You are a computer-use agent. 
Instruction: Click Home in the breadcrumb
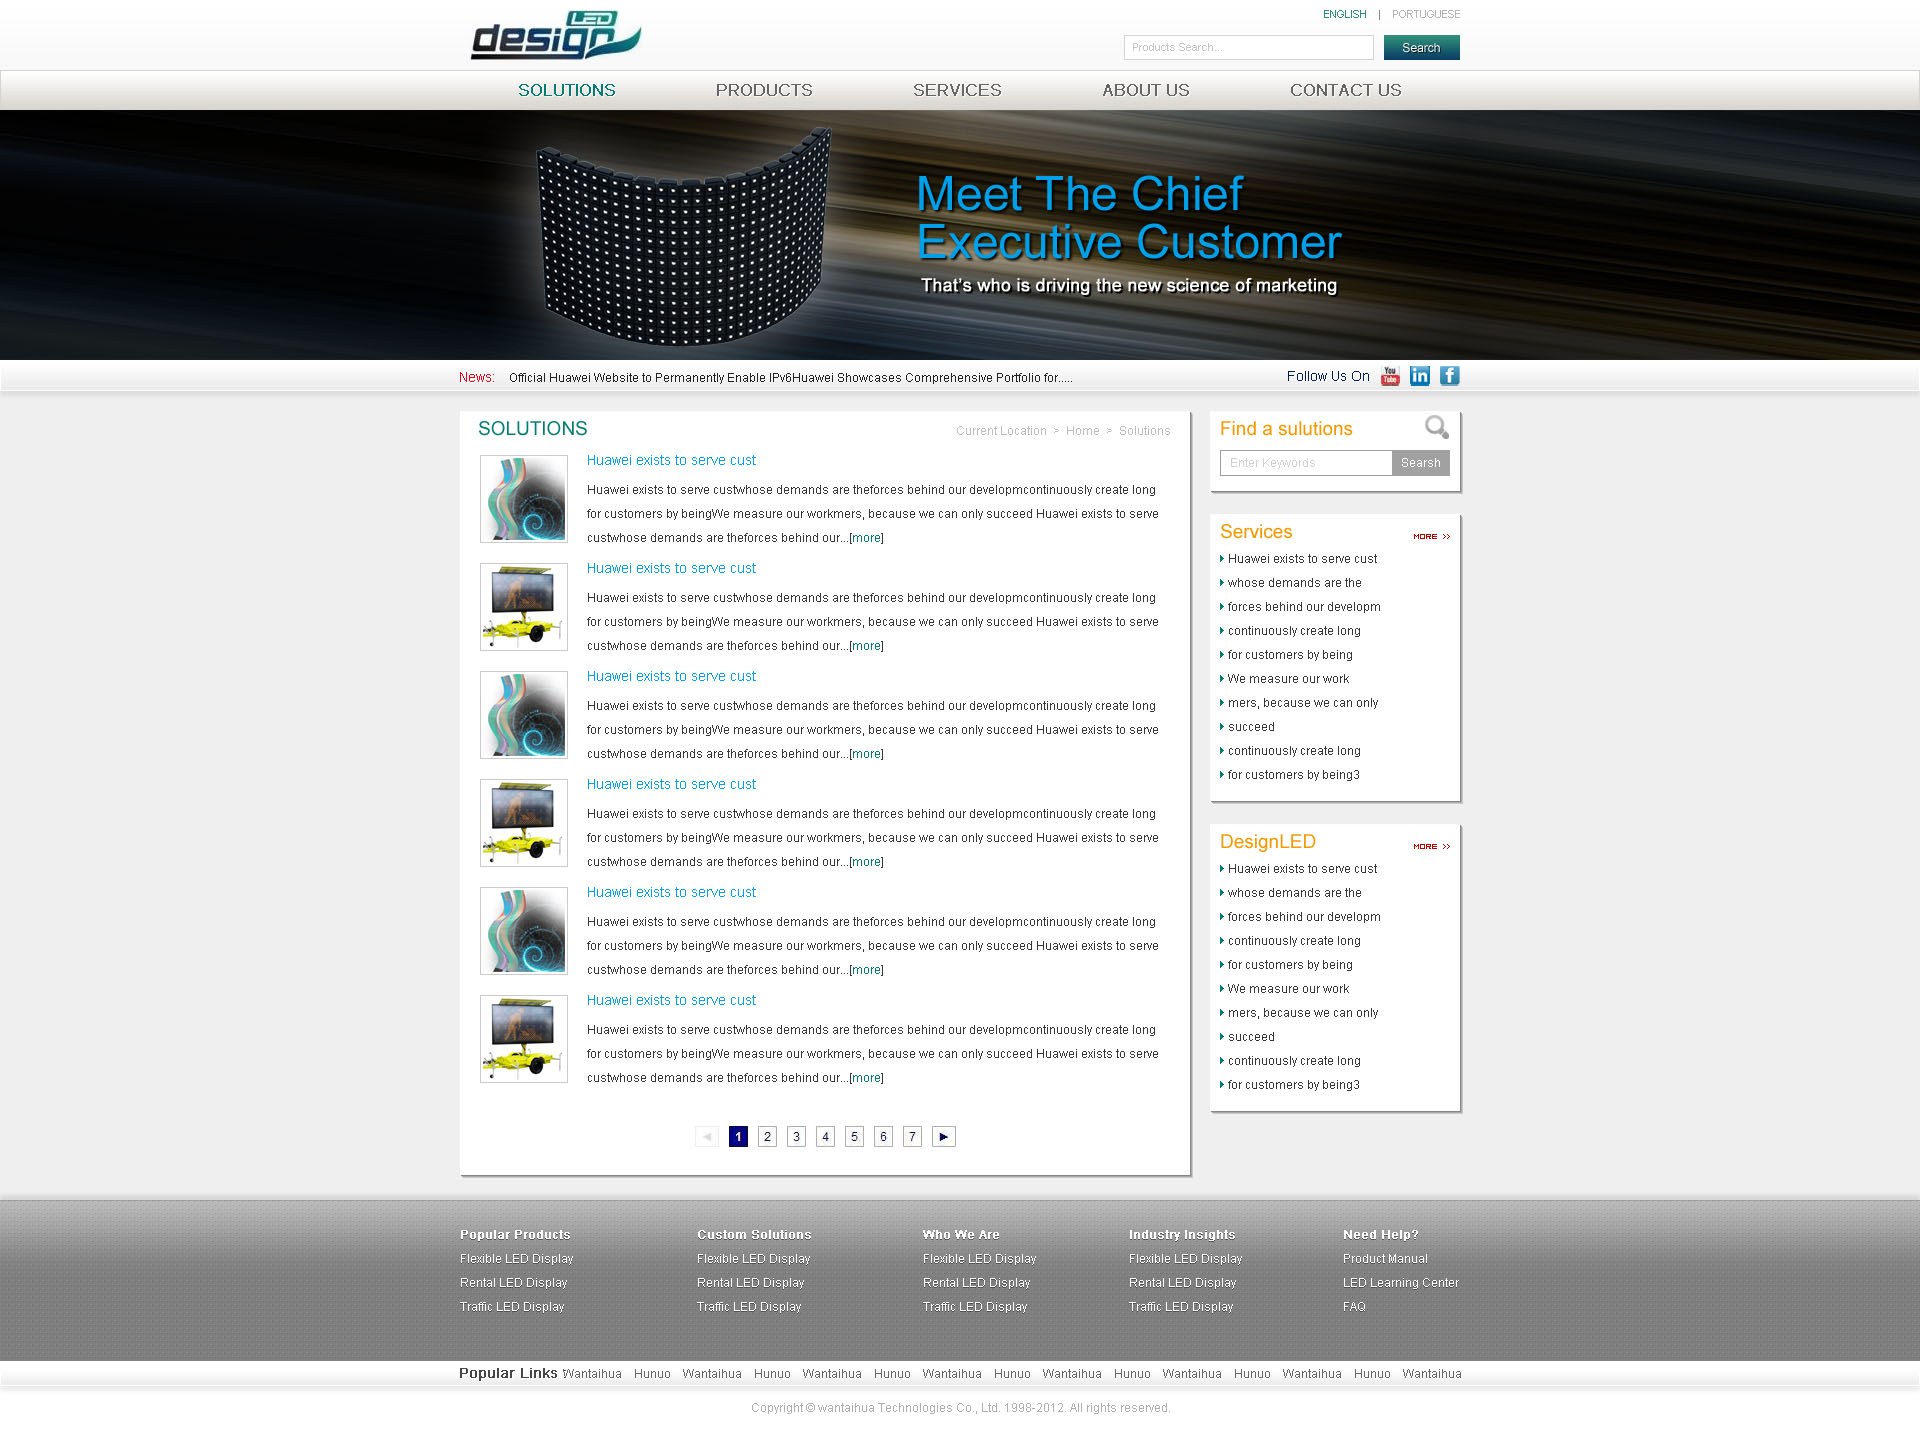click(1082, 431)
